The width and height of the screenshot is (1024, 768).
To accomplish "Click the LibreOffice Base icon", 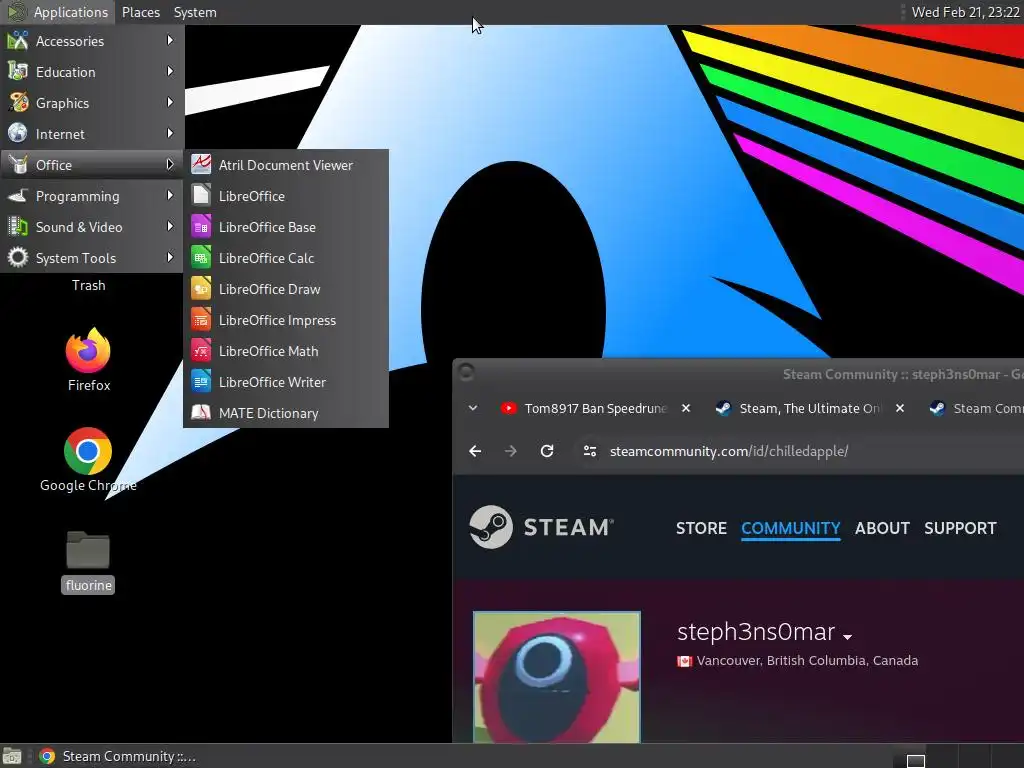I will [201, 227].
